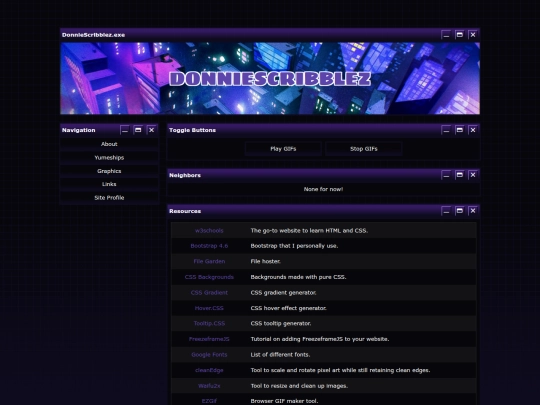Click the Resources panel title

click(185, 211)
